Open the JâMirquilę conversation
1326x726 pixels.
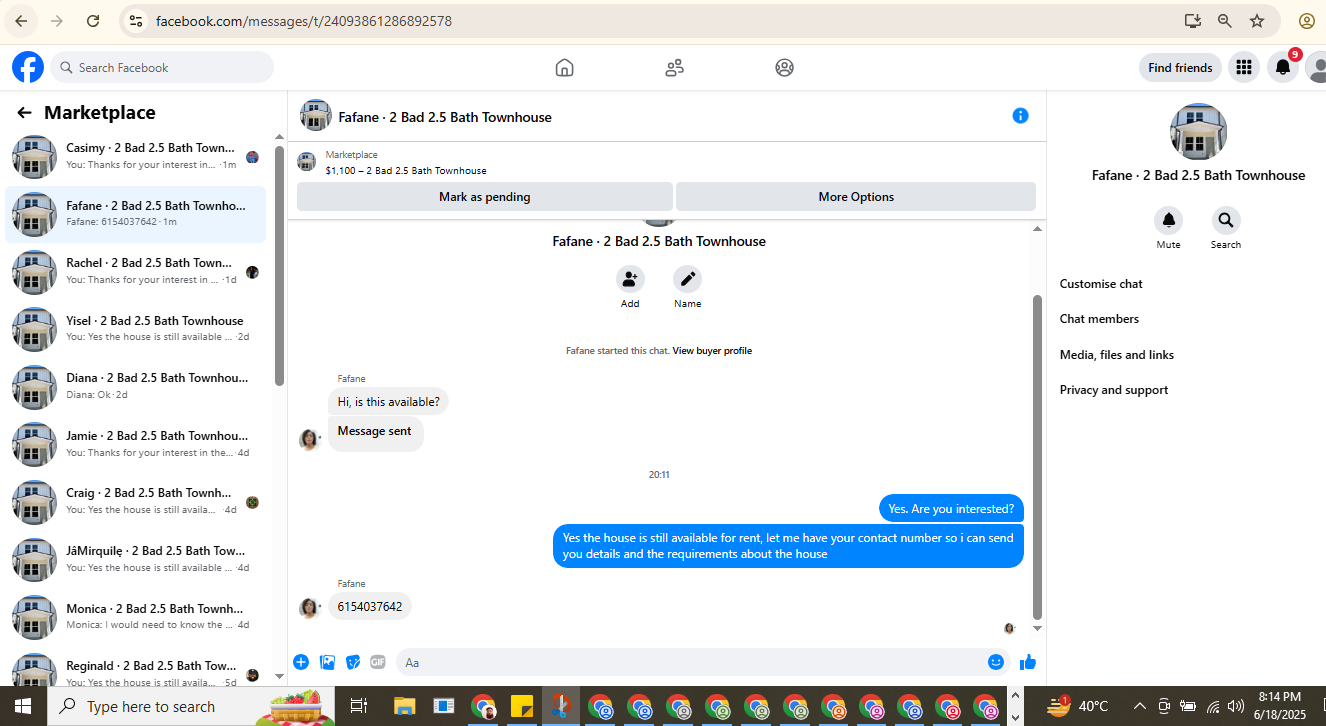pos(136,560)
